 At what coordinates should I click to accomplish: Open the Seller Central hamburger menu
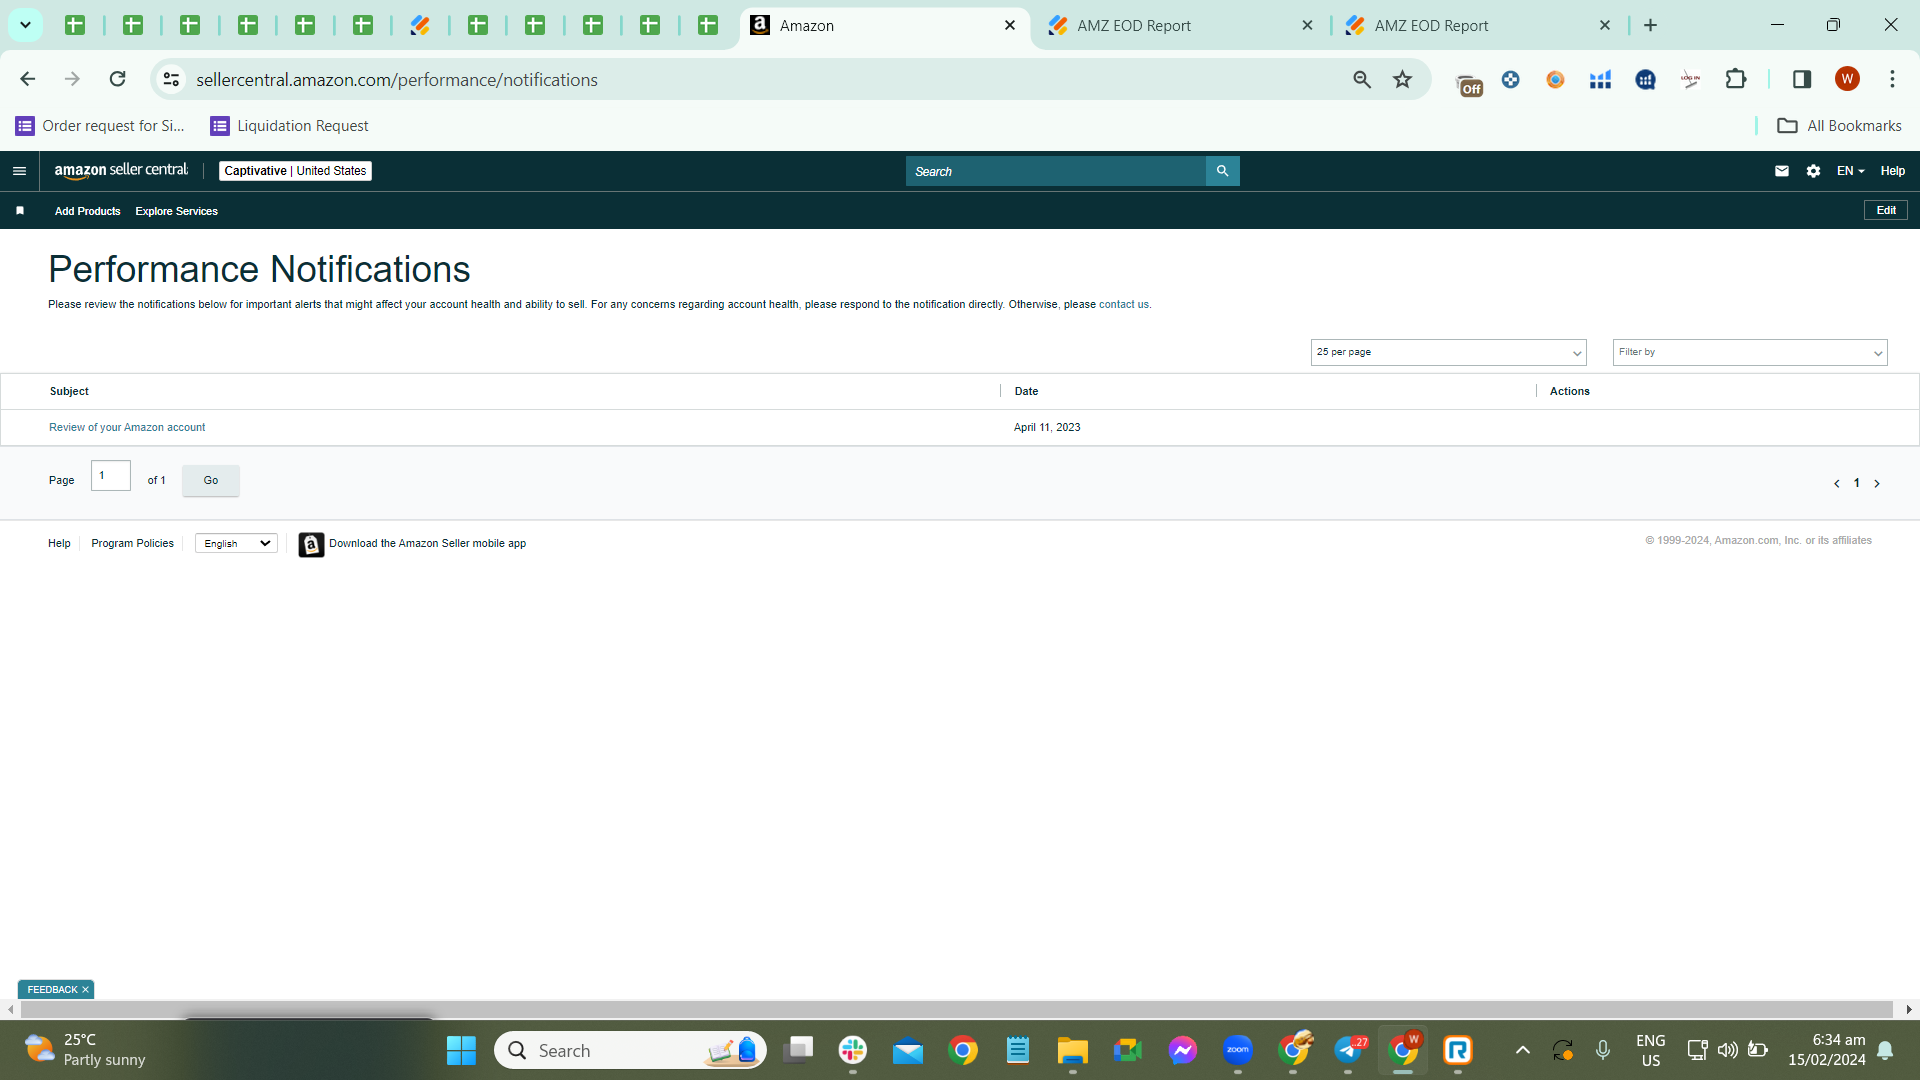(x=19, y=171)
